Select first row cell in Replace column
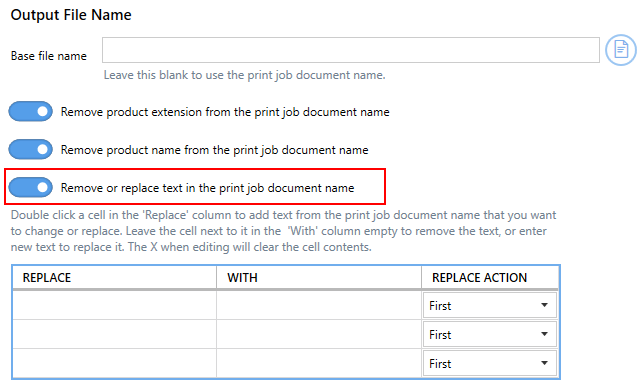The width and height of the screenshot is (644, 390). 115,305
